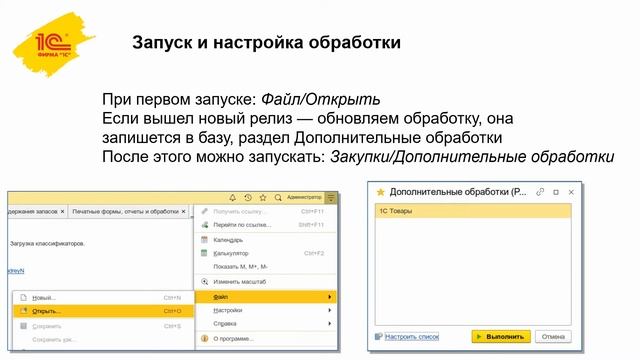Viewport: 640px width, 360px height.
Task: Expand the Настройки submenu
Action: (x=265, y=310)
